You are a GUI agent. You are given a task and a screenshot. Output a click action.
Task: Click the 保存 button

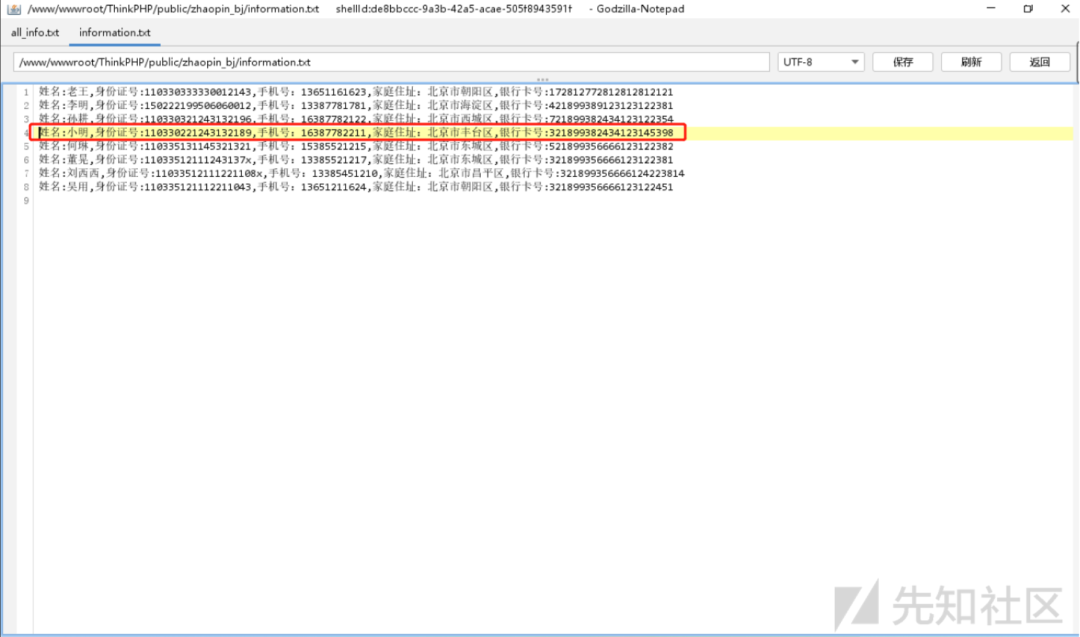902,62
